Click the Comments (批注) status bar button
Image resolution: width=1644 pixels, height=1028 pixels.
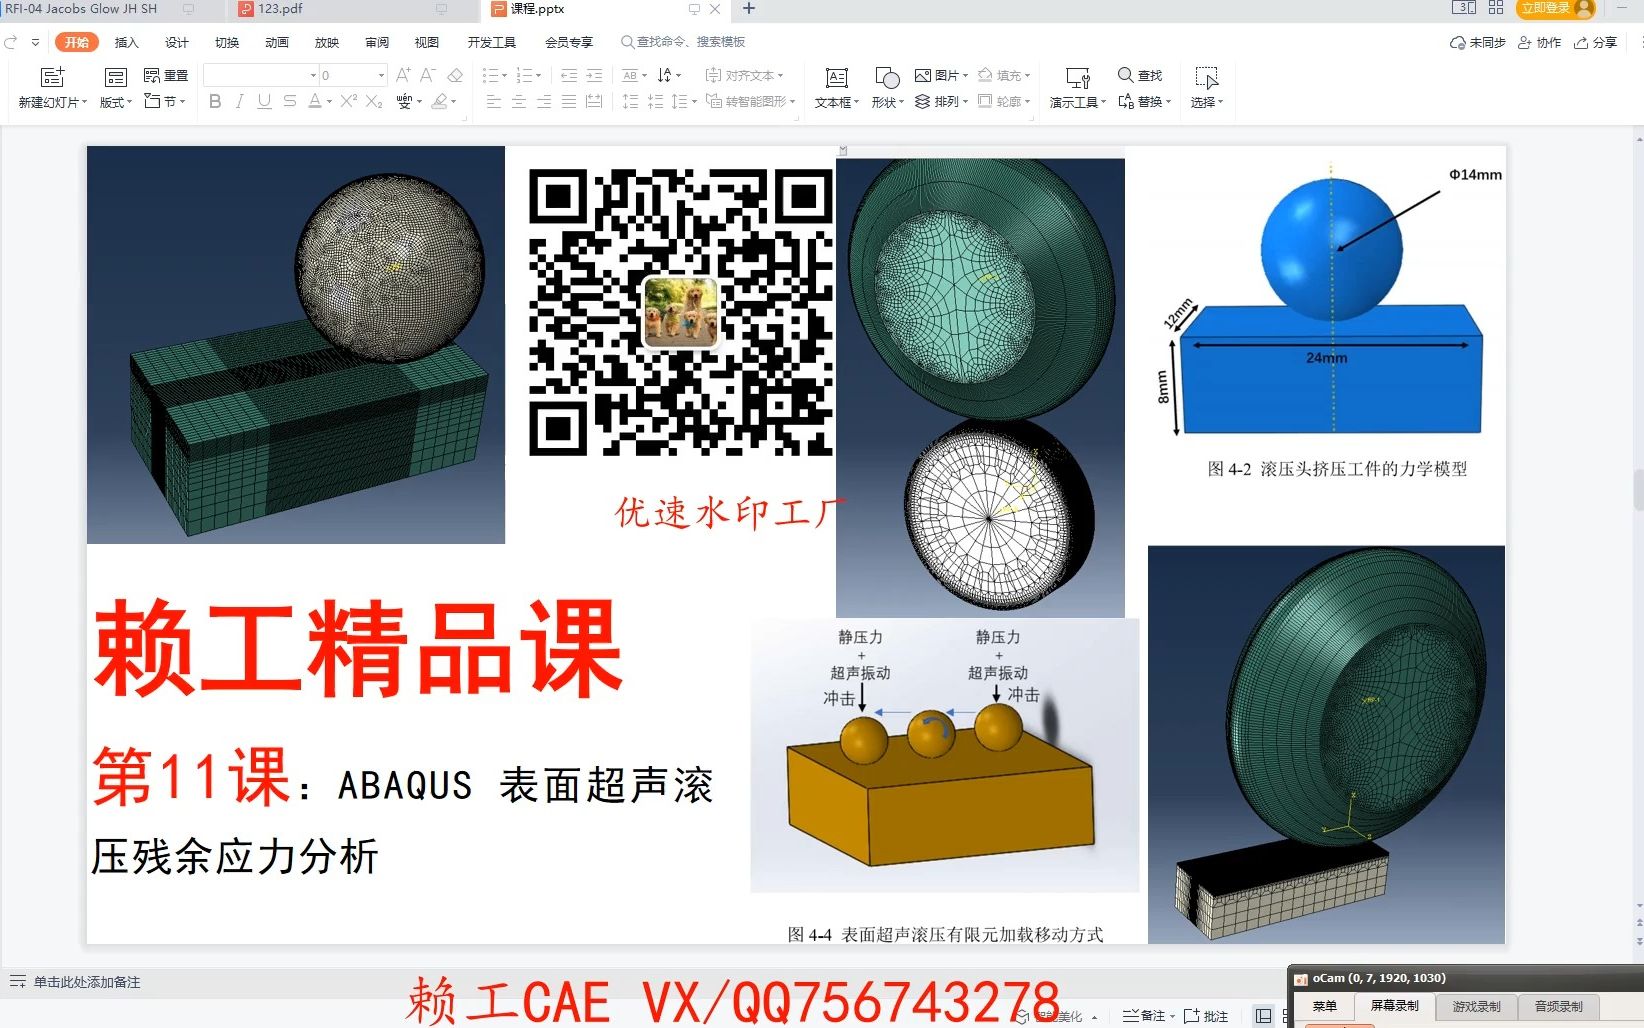click(x=1206, y=1016)
